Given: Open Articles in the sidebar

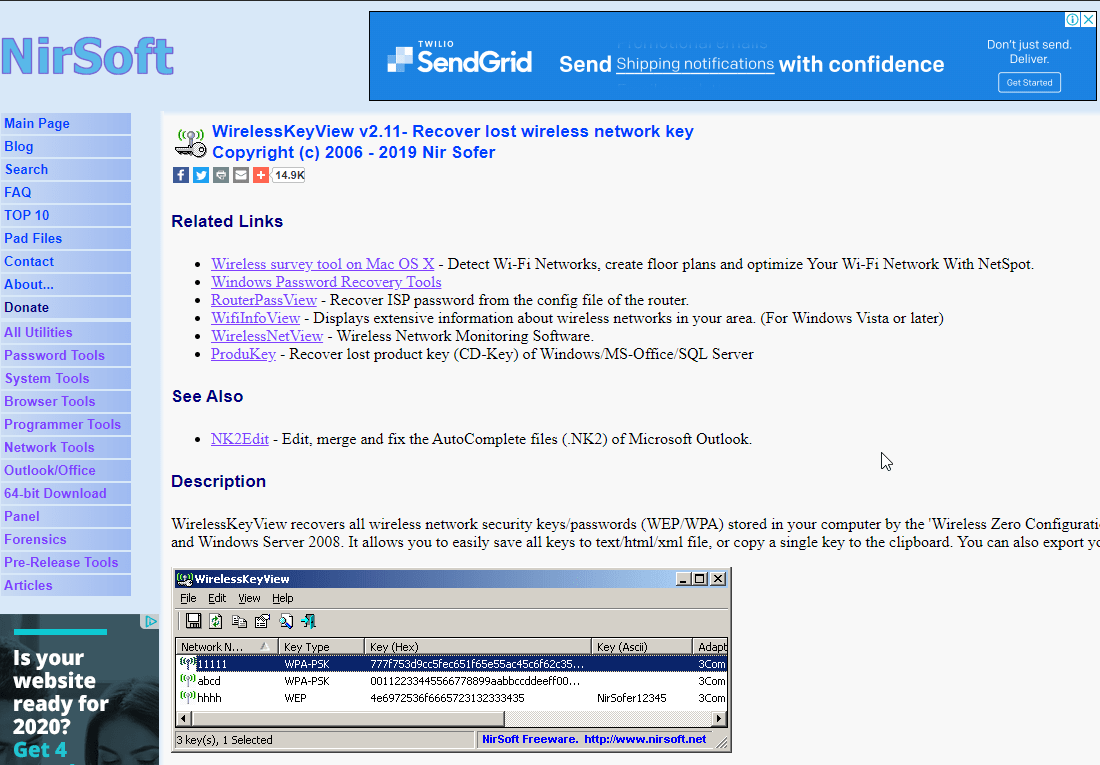Looking at the screenshot, I should coord(66,585).
